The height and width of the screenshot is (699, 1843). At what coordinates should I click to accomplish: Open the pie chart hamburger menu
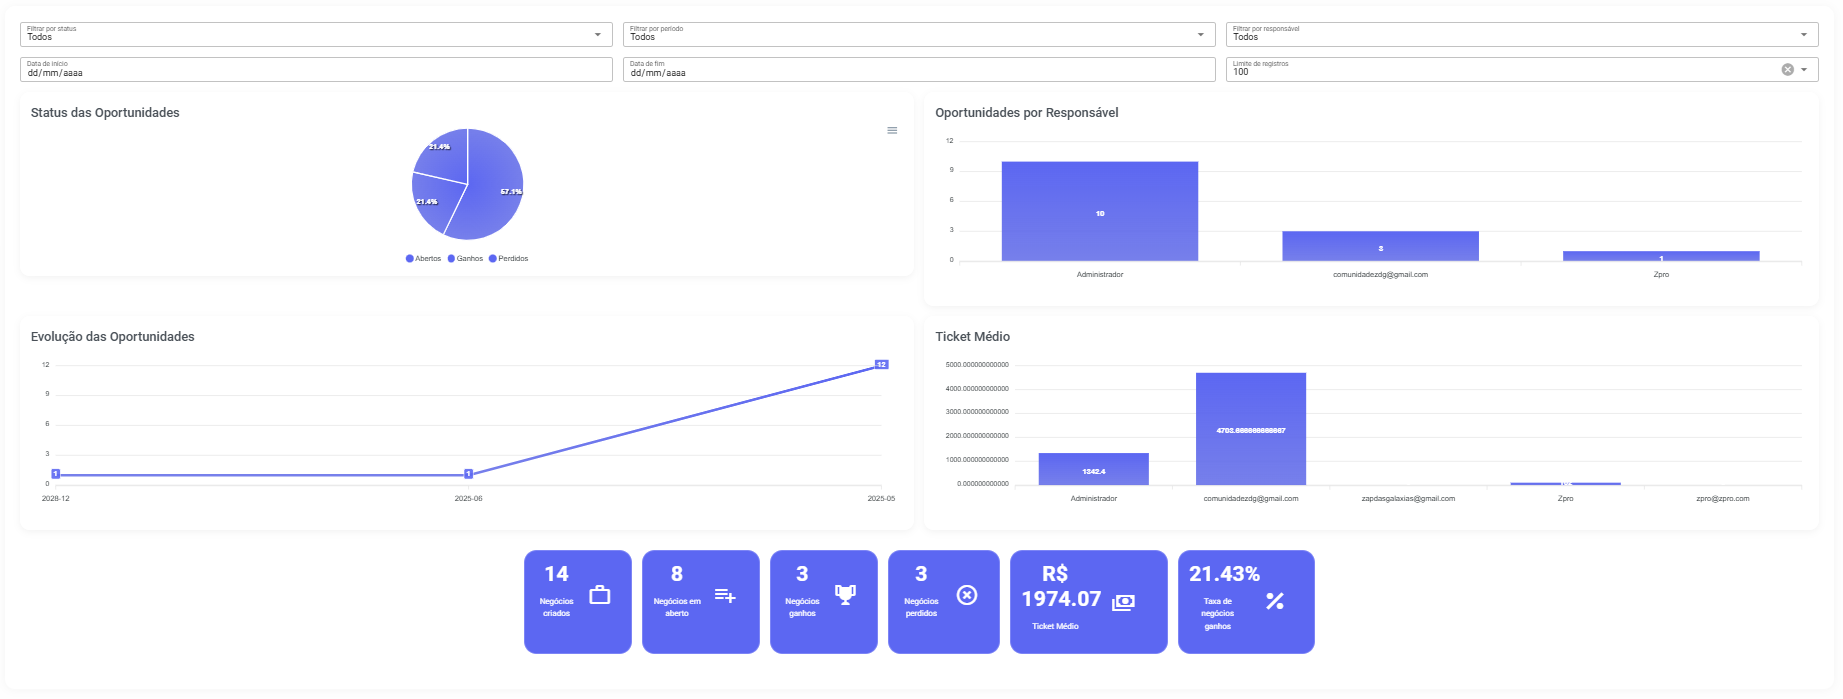(892, 131)
